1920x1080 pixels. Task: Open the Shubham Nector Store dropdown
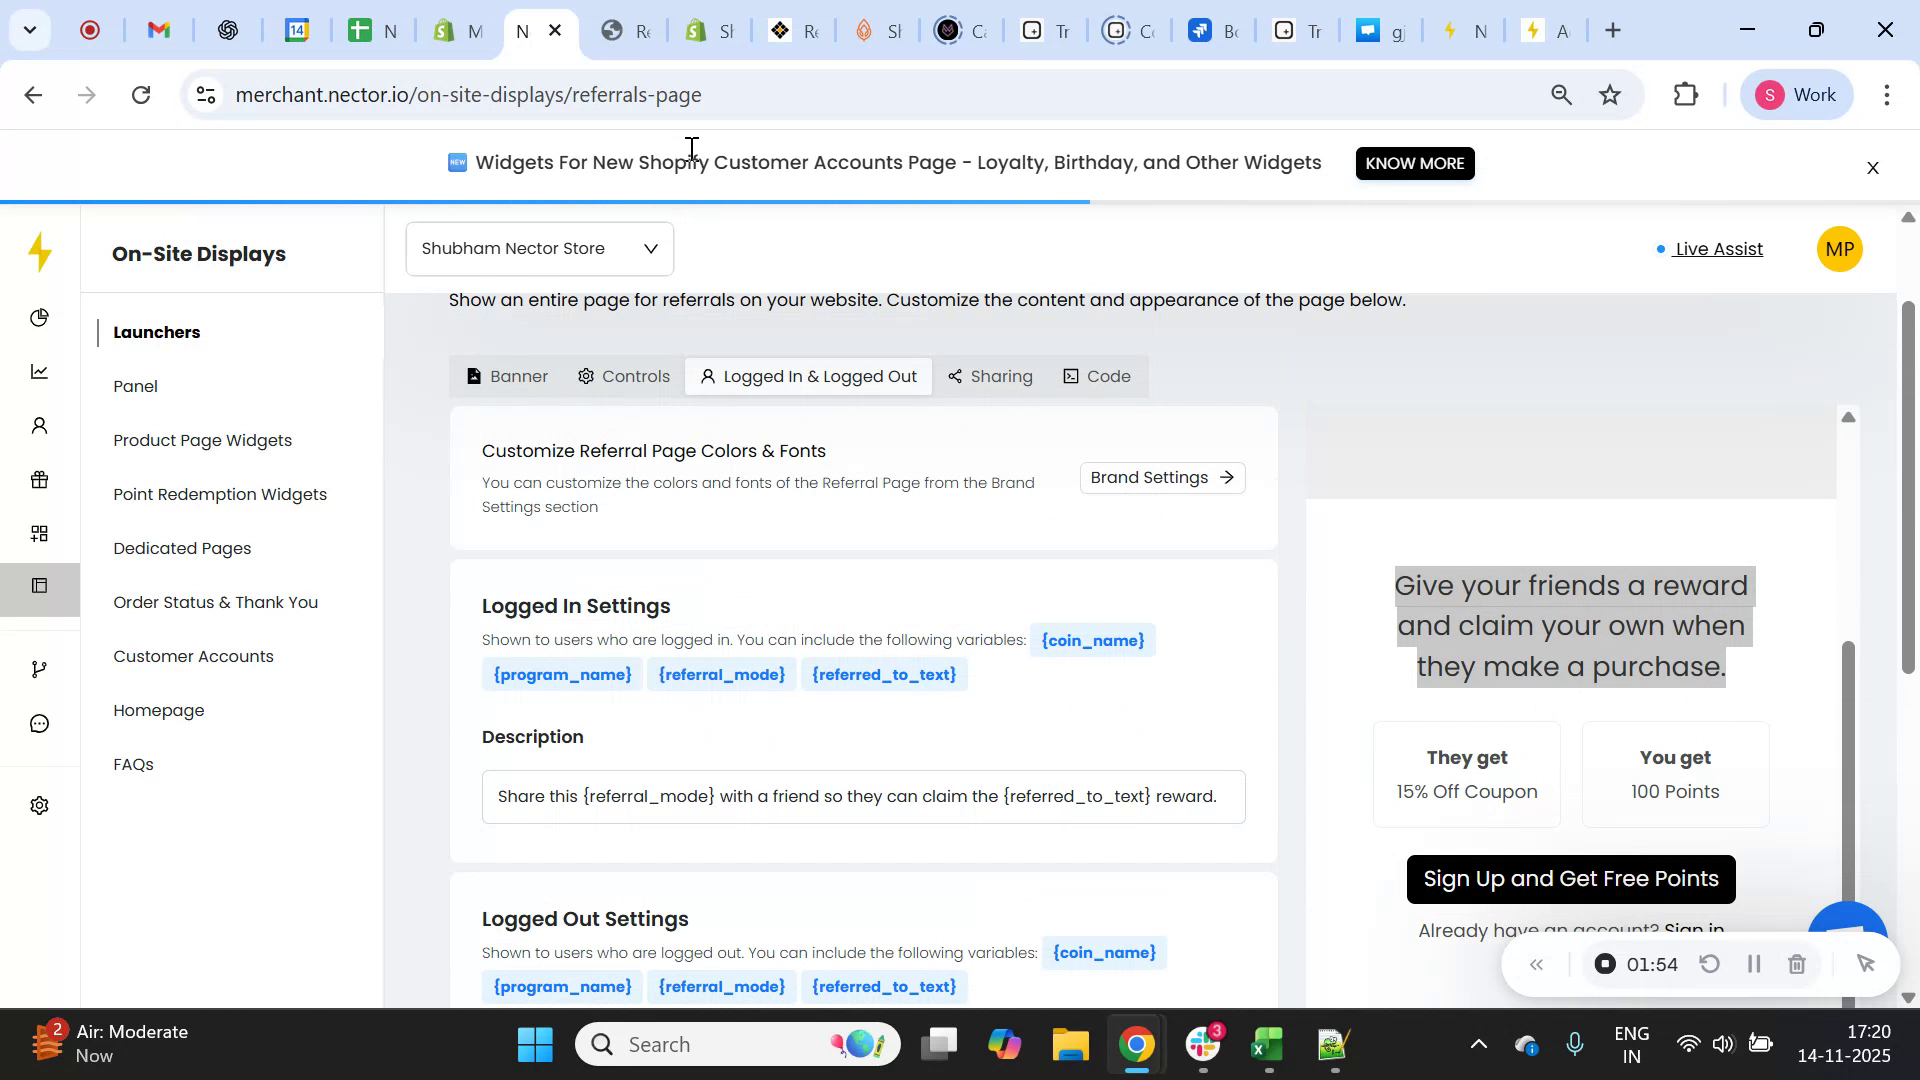coord(539,248)
